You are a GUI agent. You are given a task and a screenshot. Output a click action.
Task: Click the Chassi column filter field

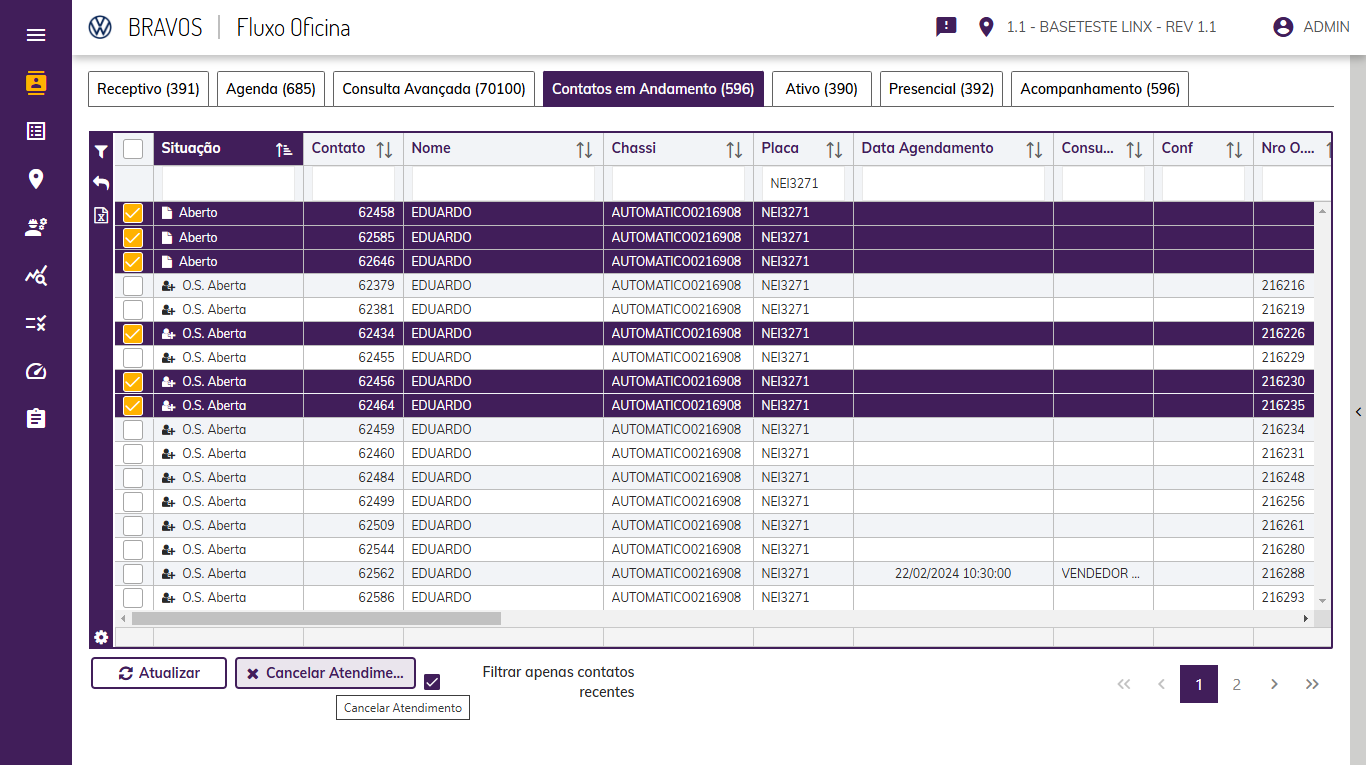point(679,183)
